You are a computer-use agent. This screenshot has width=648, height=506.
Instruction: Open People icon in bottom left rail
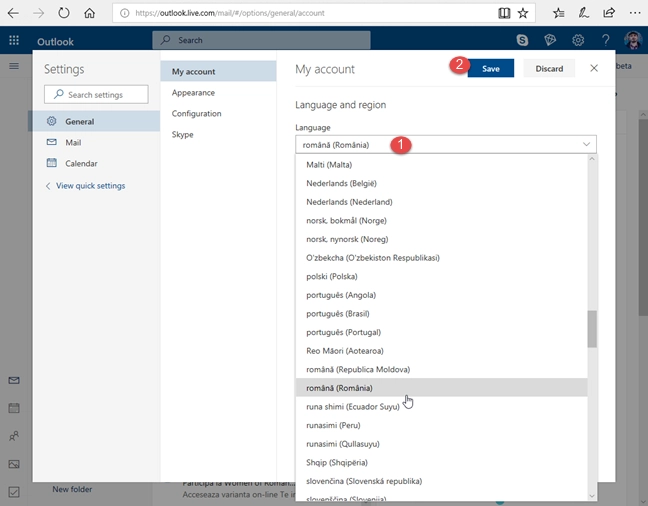14,436
